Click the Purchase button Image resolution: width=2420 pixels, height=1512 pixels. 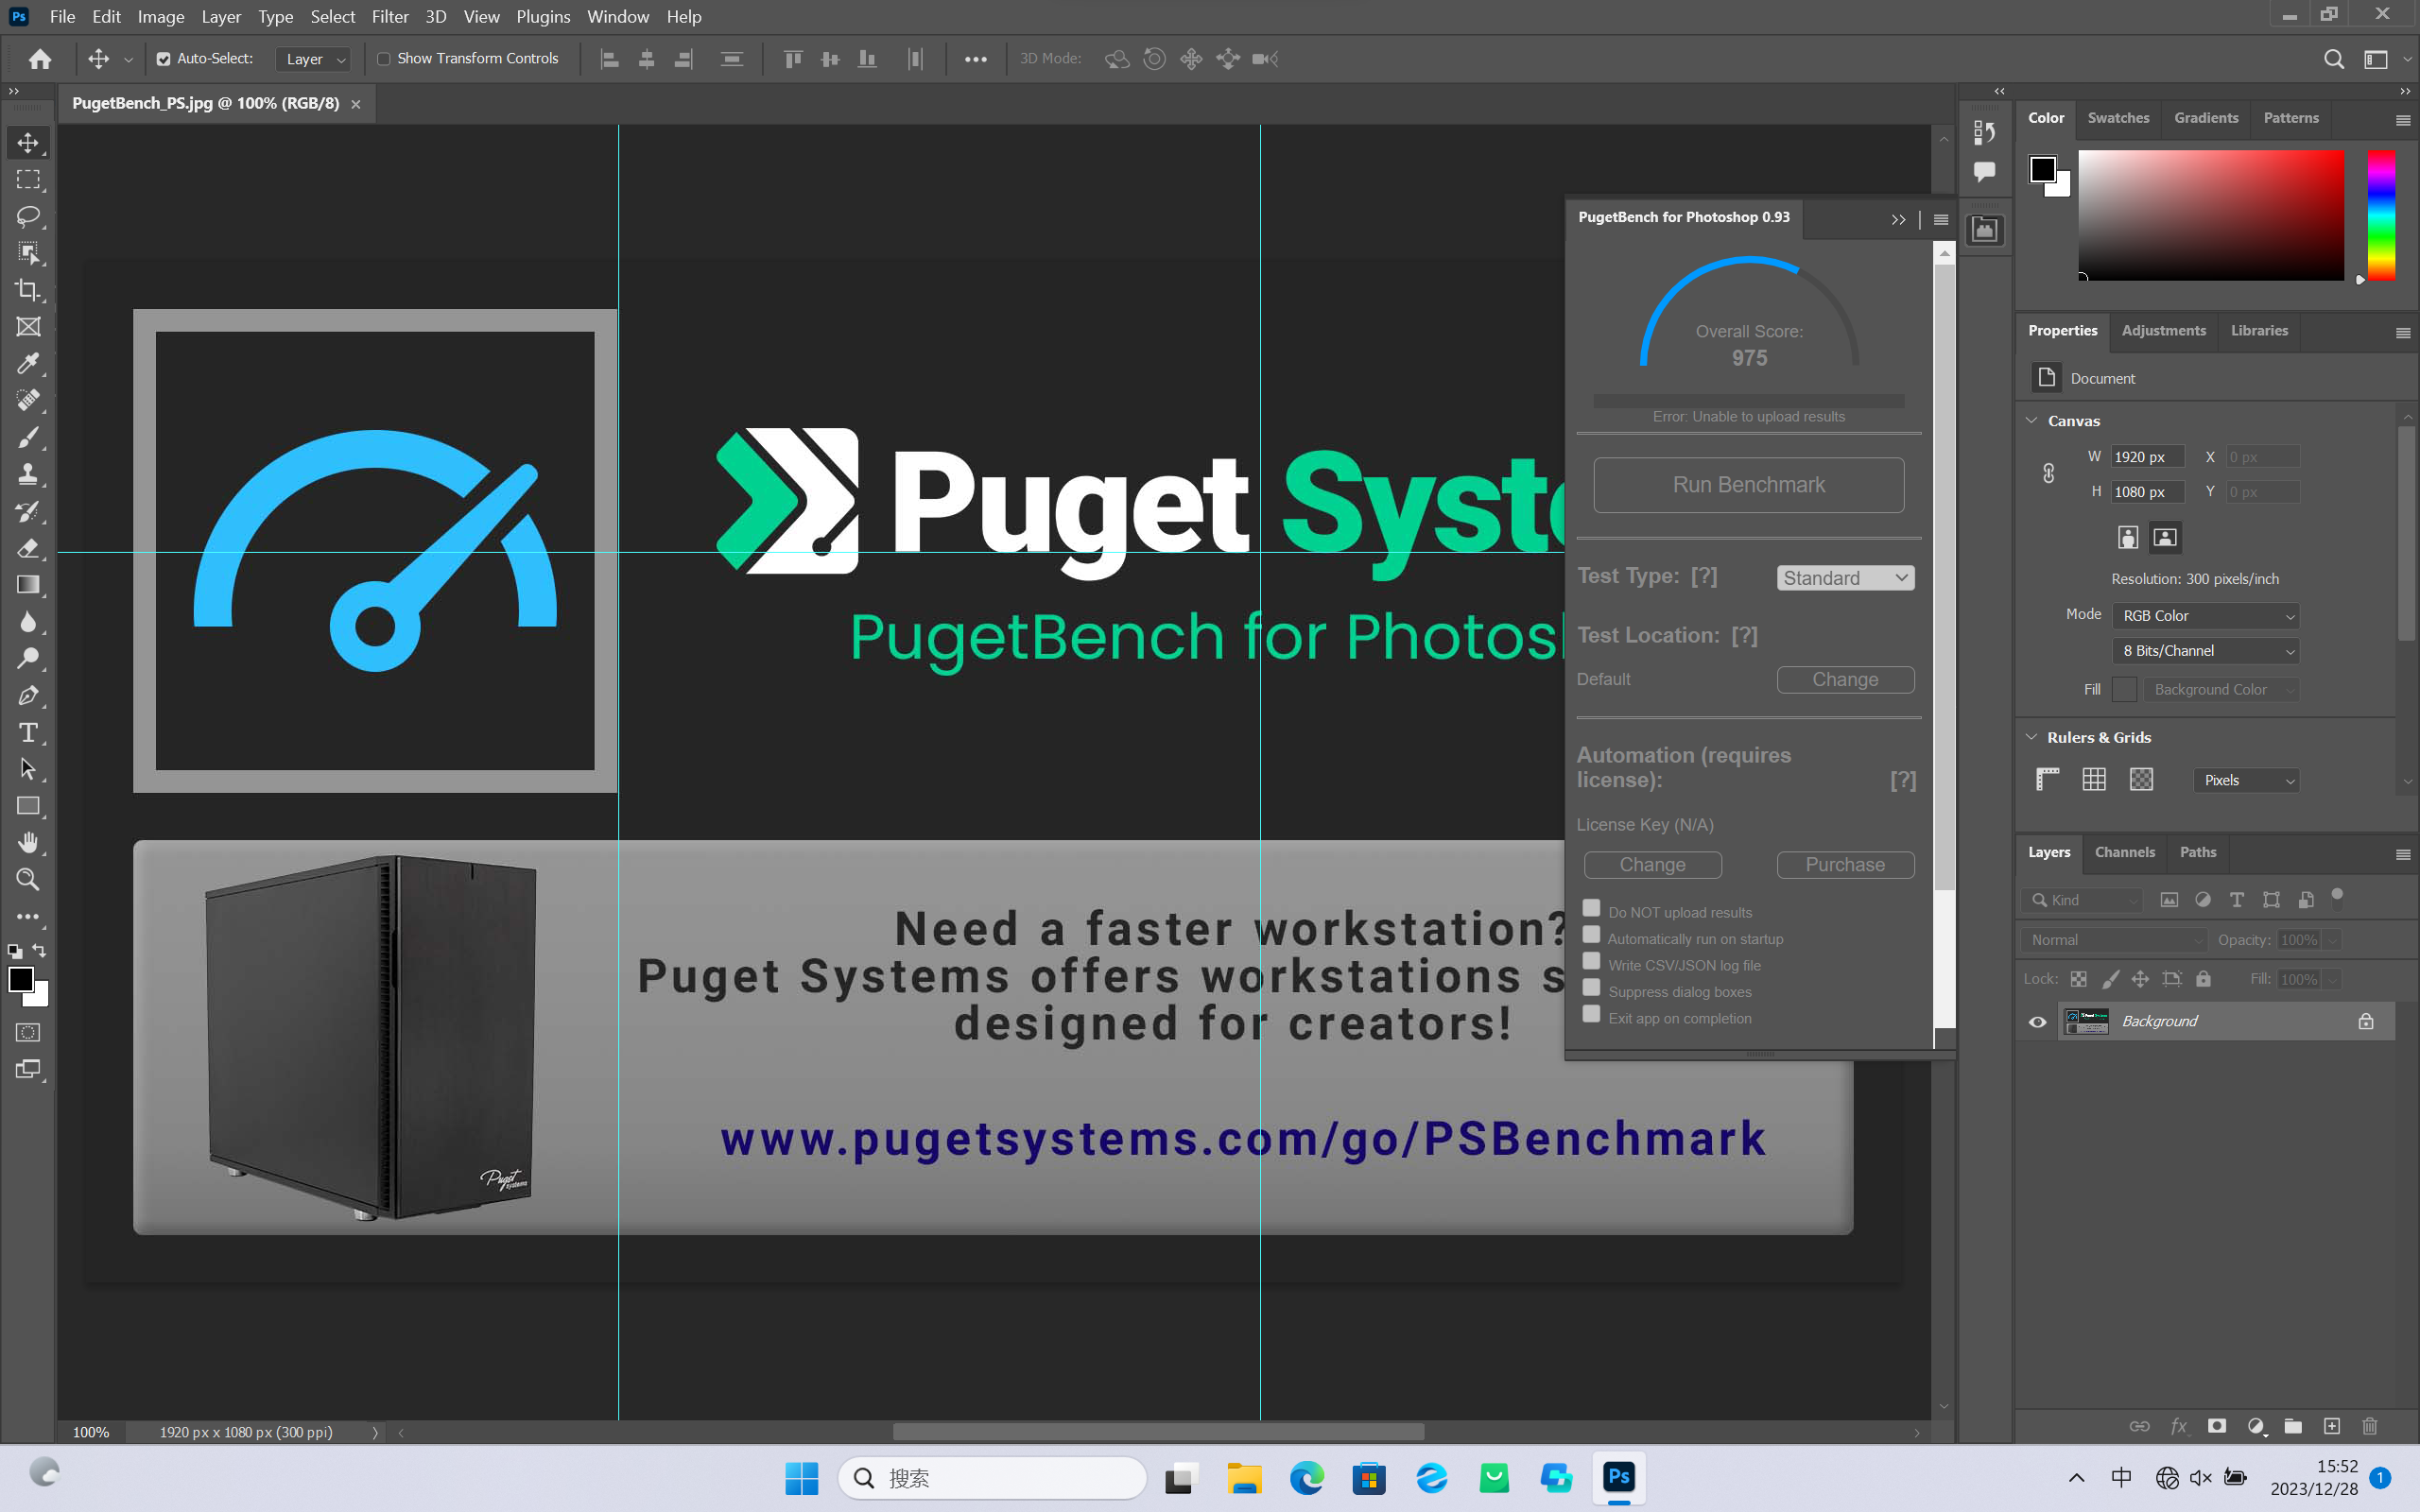pos(1845,865)
